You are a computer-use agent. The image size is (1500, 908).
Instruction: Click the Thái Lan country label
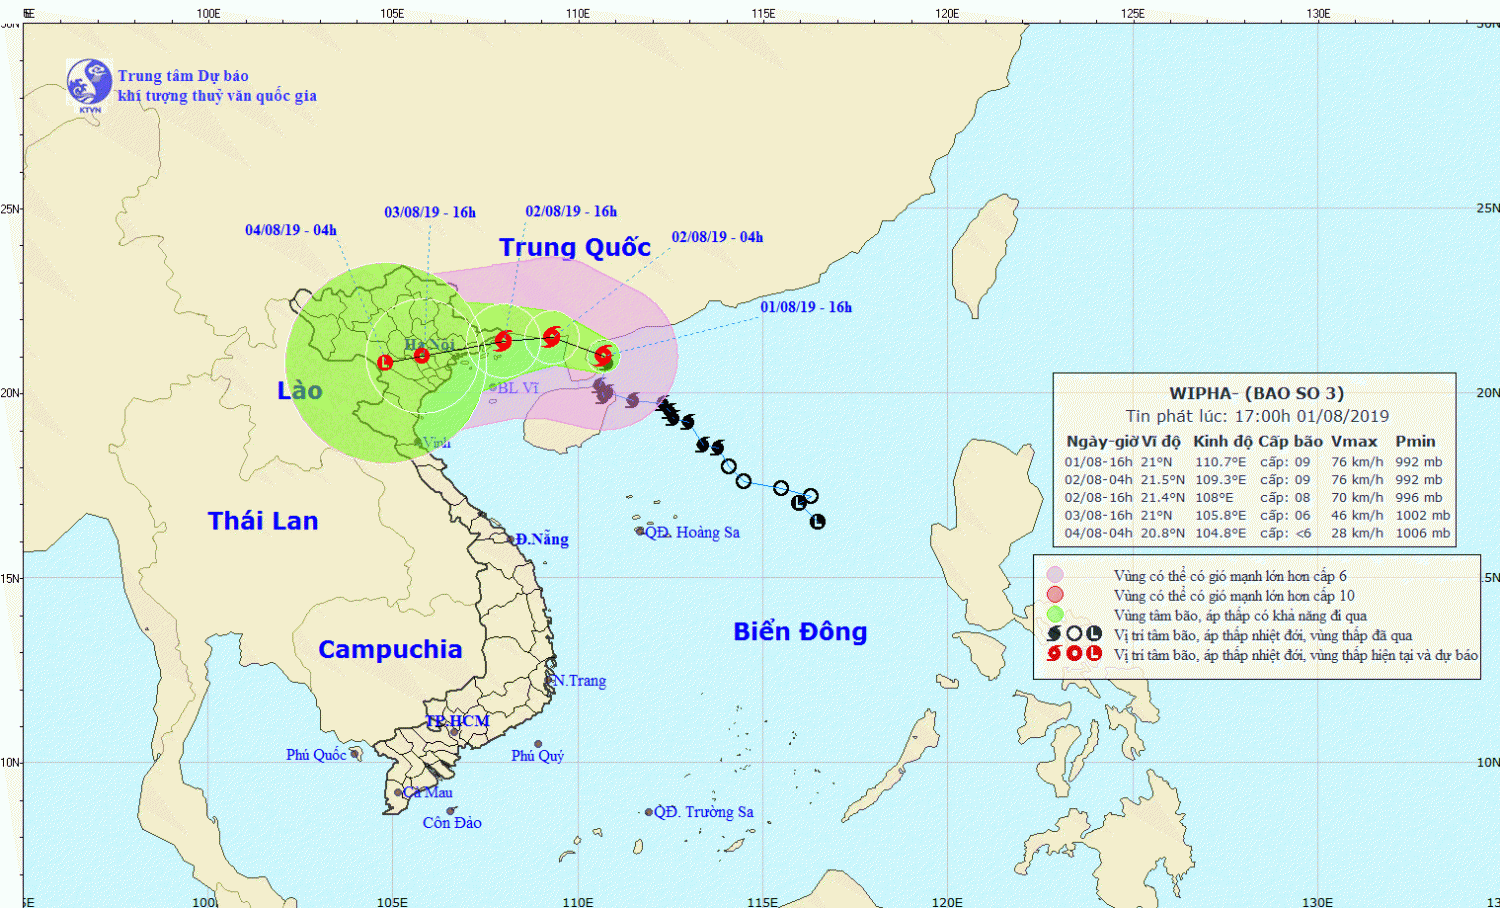263,520
